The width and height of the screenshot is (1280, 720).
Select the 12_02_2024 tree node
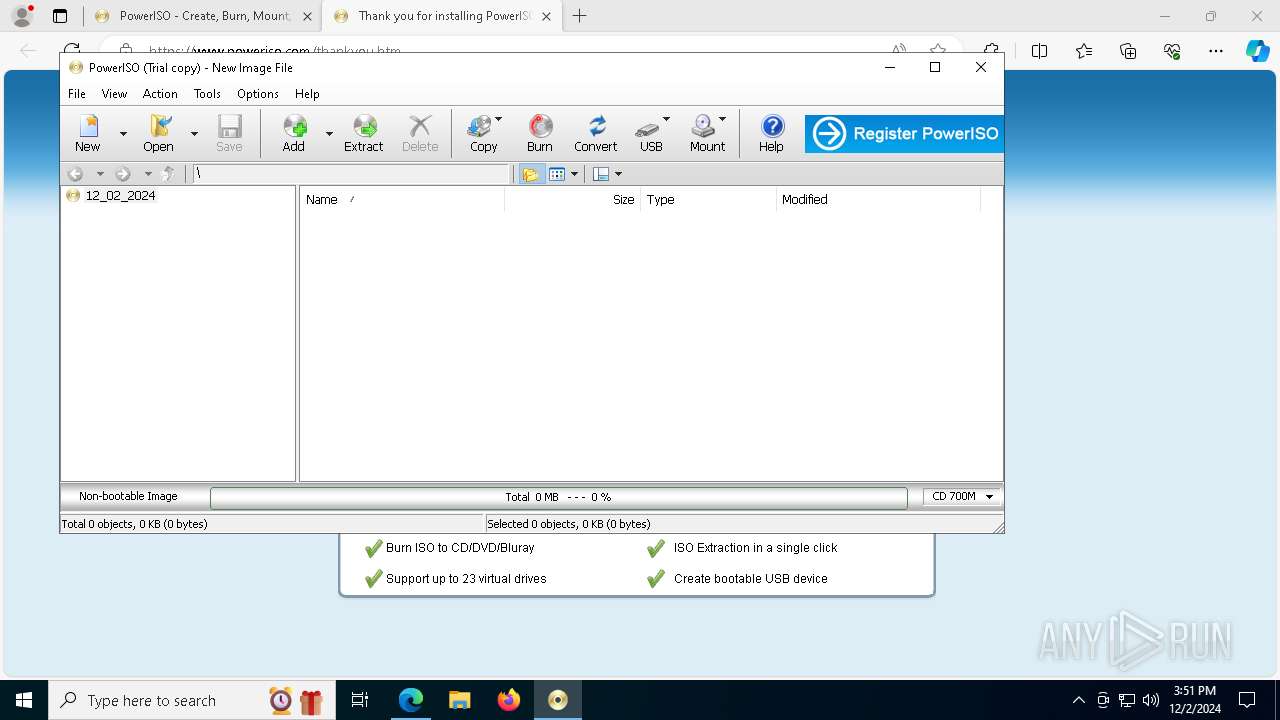point(120,196)
